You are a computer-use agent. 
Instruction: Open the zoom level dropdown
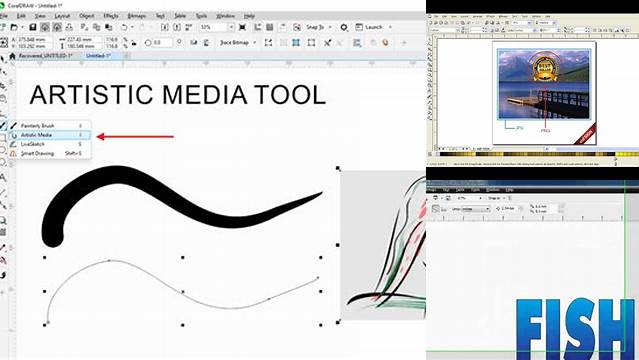(231, 27)
